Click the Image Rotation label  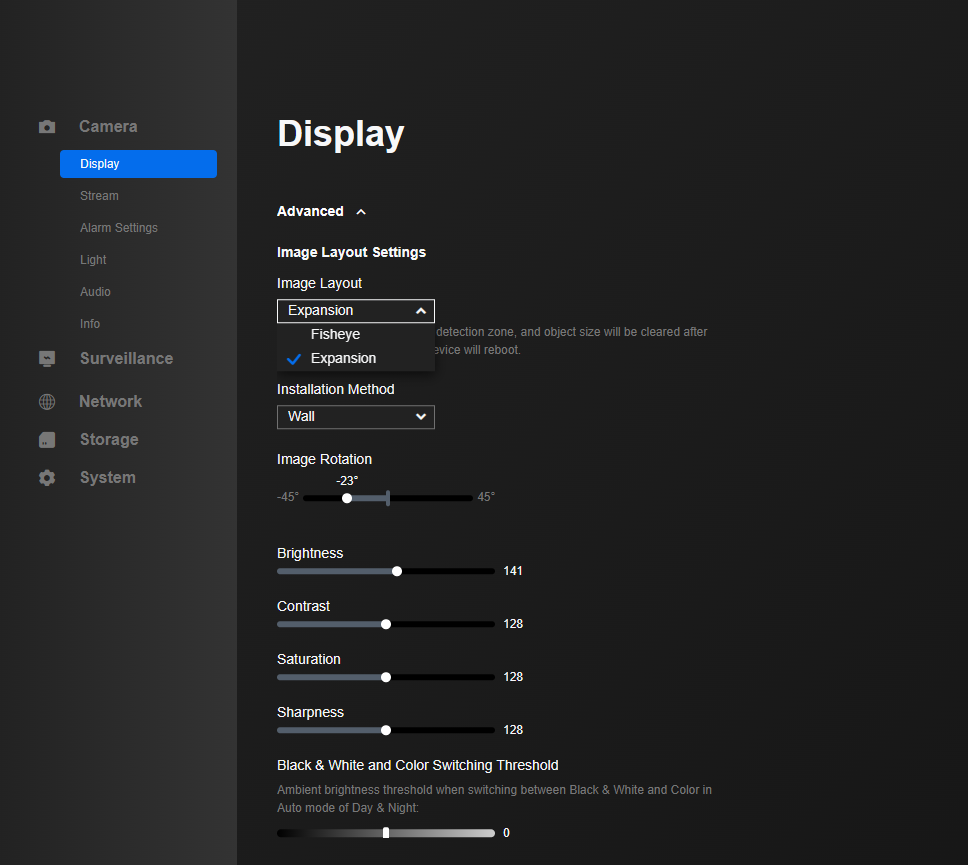coord(324,459)
